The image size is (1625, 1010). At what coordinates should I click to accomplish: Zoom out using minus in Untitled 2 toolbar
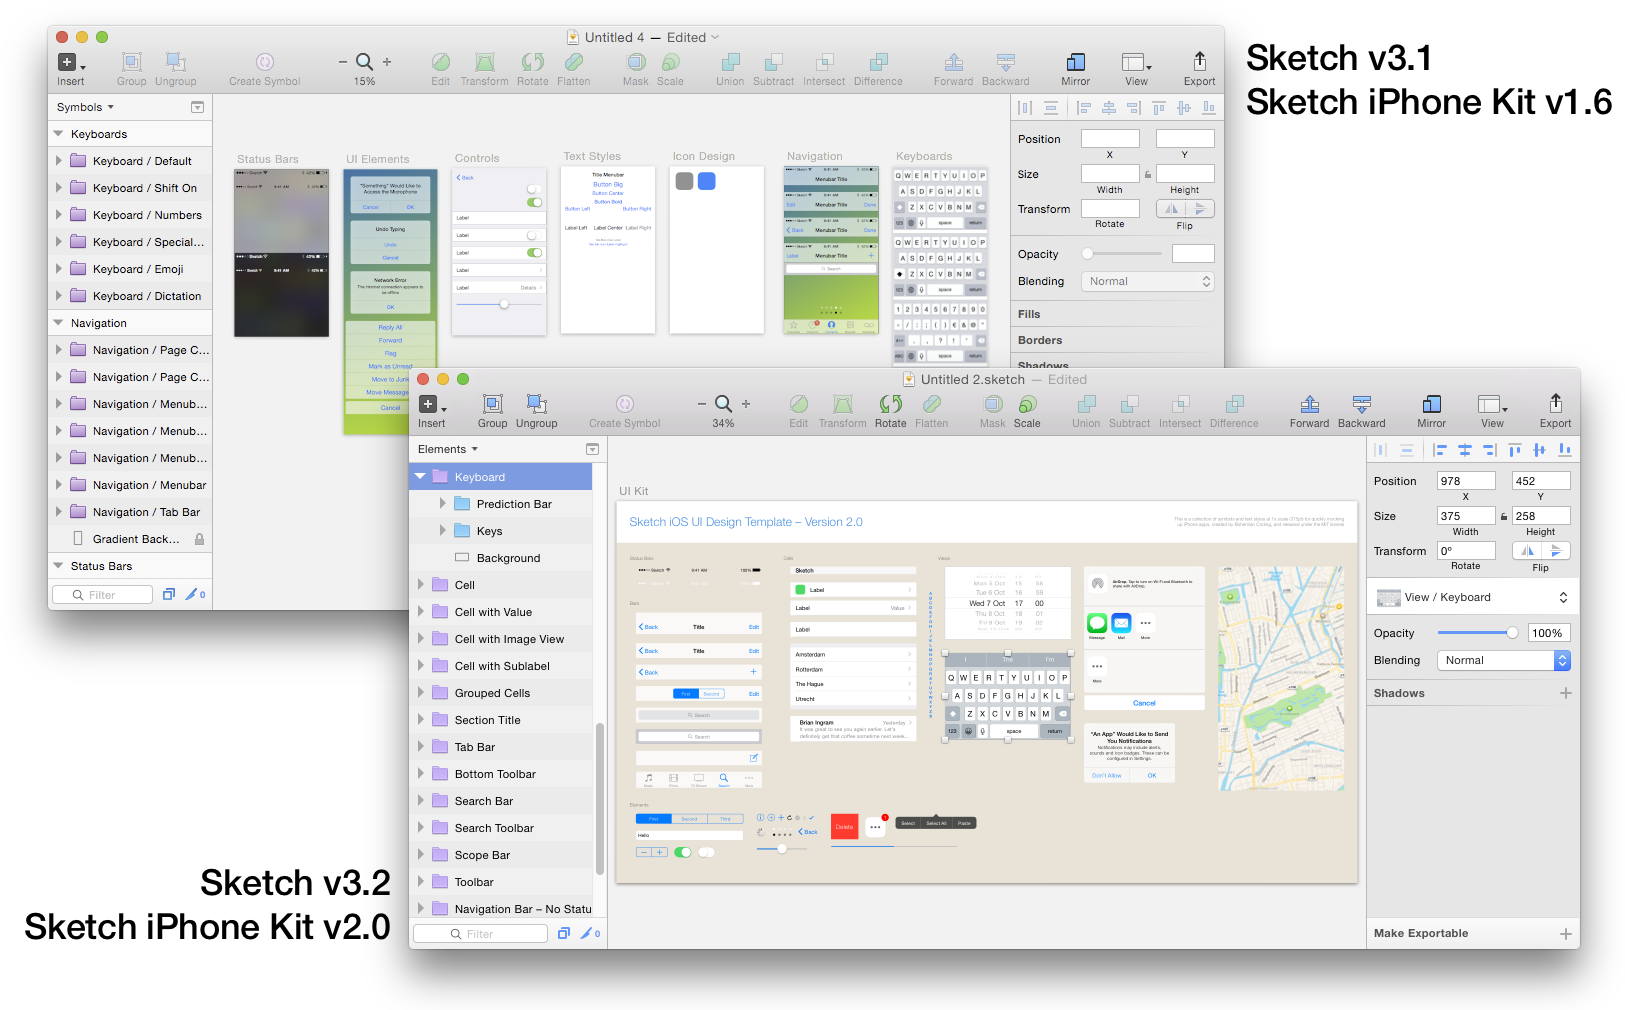701,404
